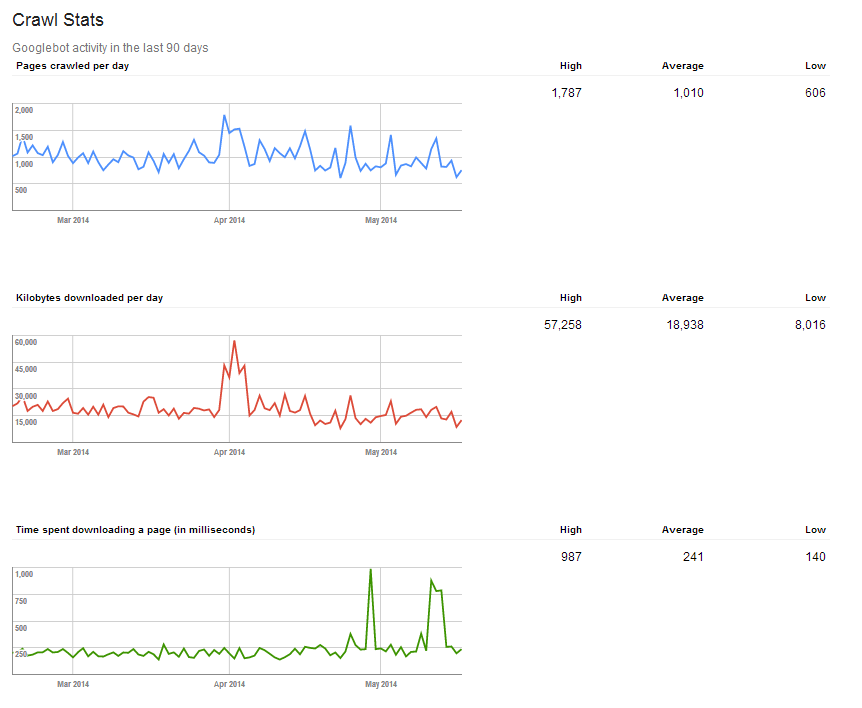Click 'Pages crawled per day' label
The width and height of the screenshot is (862, 708).
[73, 66]
